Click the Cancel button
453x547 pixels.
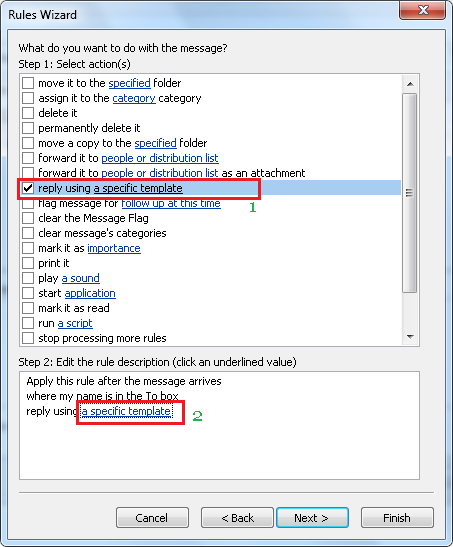point(152,518)
